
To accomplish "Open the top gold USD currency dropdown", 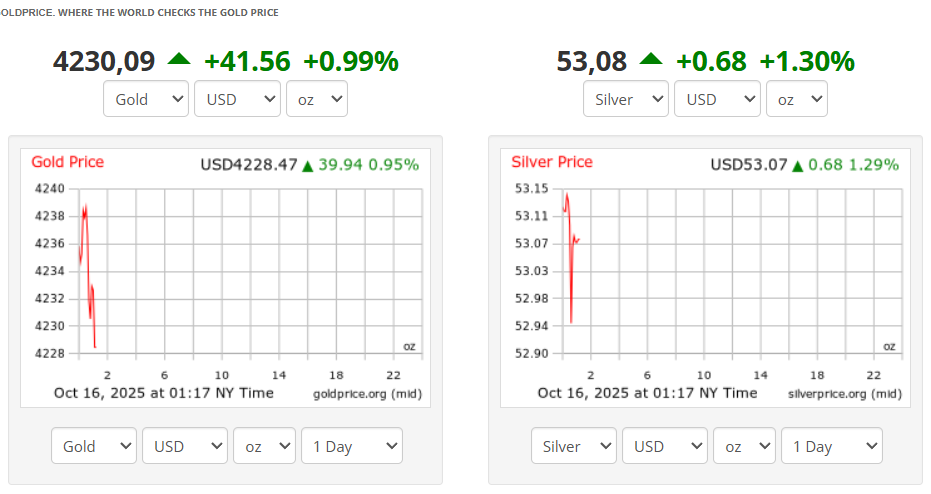I will click(x=237, y=99).
